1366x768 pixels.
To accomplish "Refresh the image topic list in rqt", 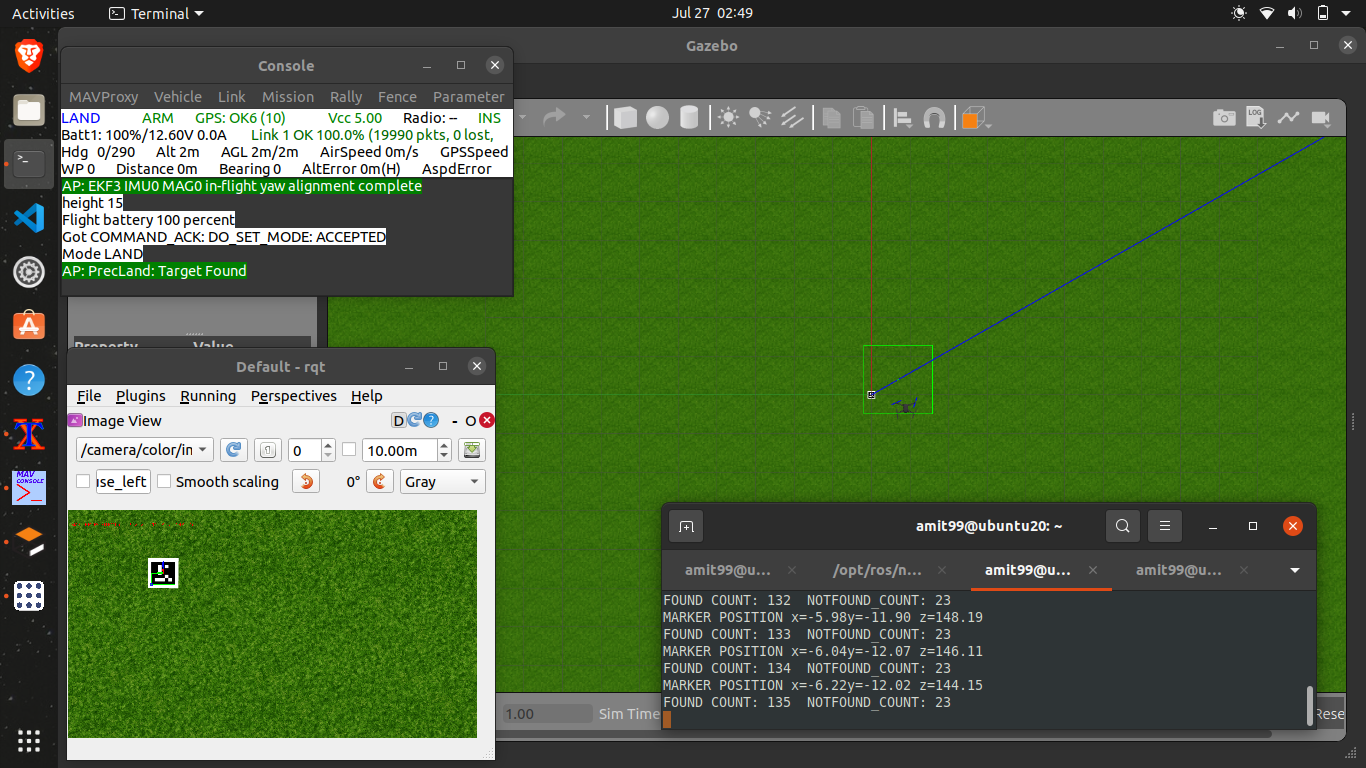I will pyautogui.click(x=233, y=451).
